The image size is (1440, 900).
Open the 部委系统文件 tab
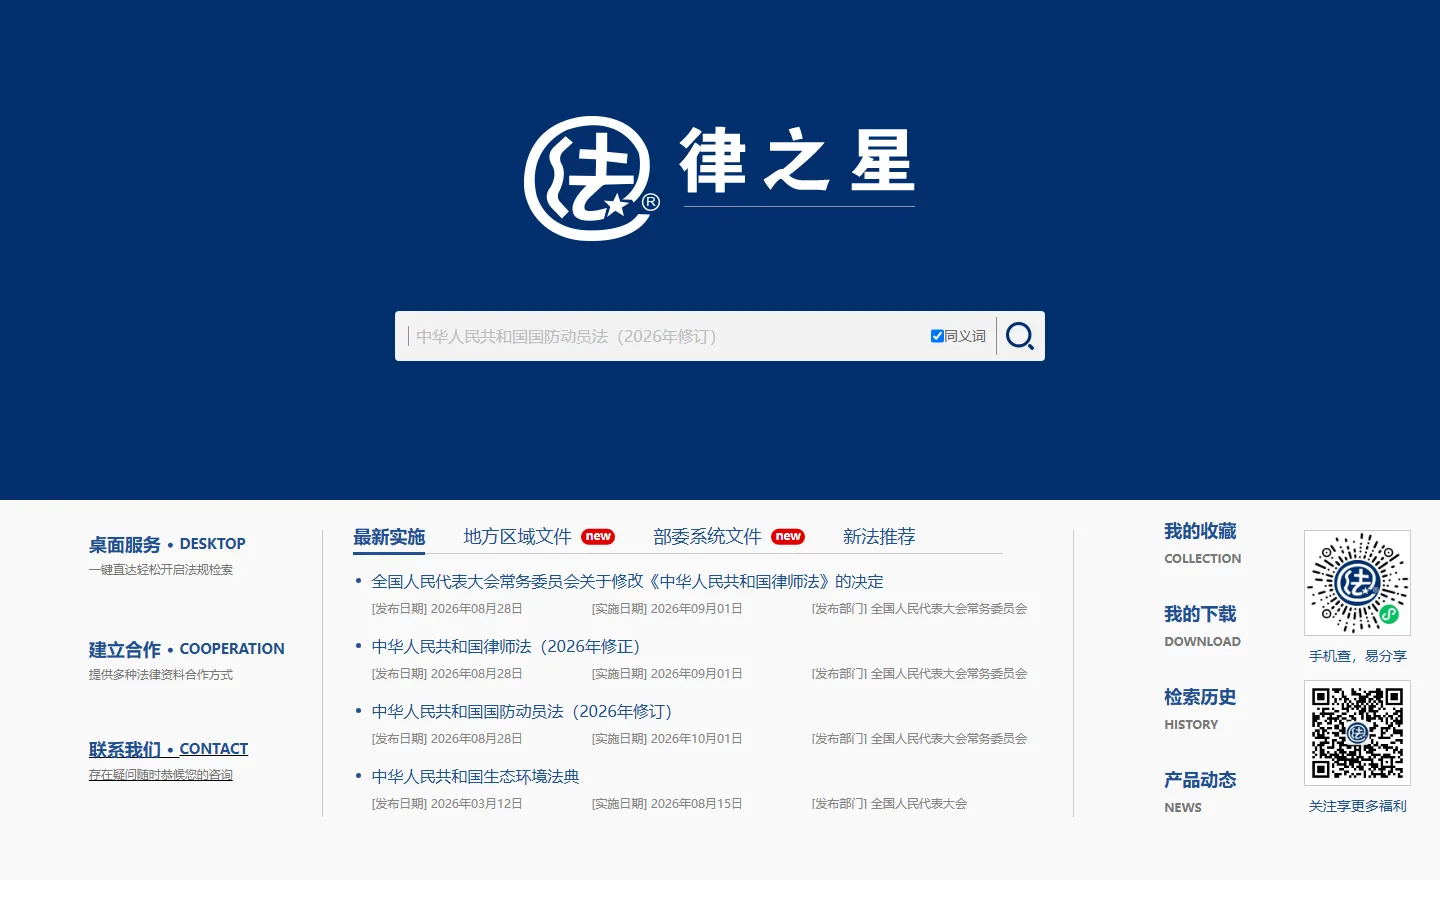707,537
